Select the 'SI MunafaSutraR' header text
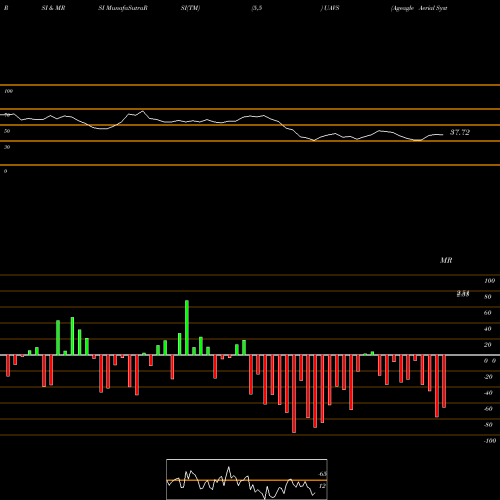Viewport: 500px width, 500px height. pyautogui.click(x=123, y=8)
